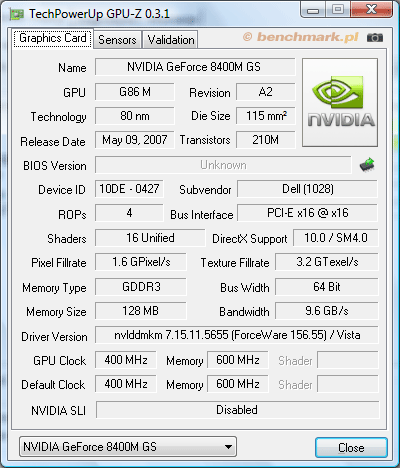Click the BIOS save chip icon
The image size is (400, 468).
click(x=367, y=165)
